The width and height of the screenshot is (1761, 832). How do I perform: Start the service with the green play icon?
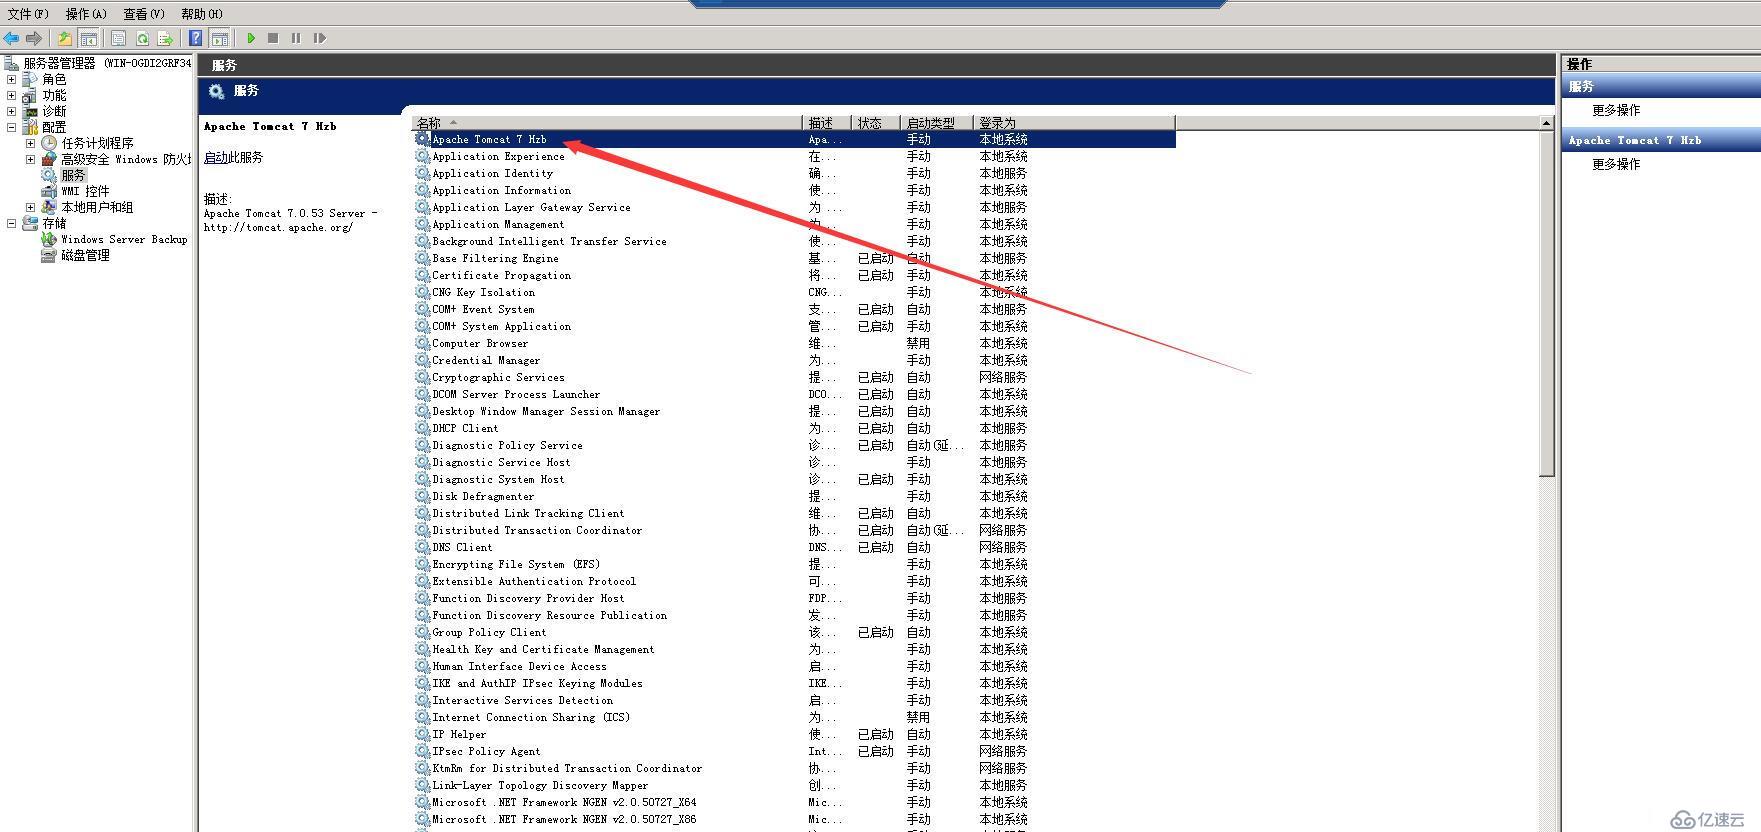pos(251,38)
